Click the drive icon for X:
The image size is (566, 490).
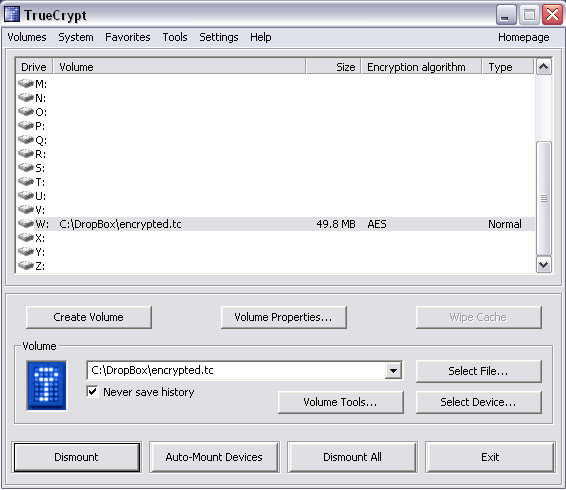click(x=26, y=238)
